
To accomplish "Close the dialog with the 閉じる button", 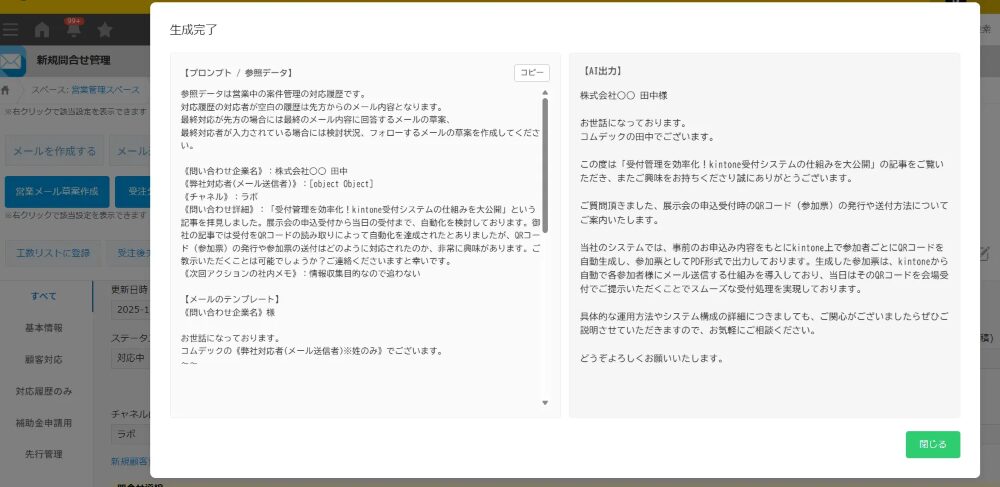I will 932,444.
